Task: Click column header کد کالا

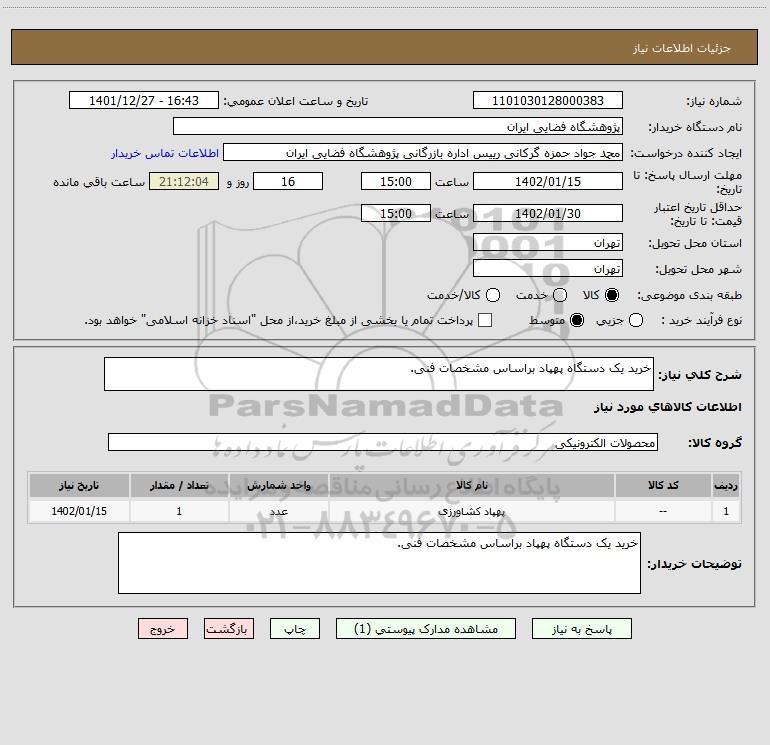Action: click(x=663, y=485)
